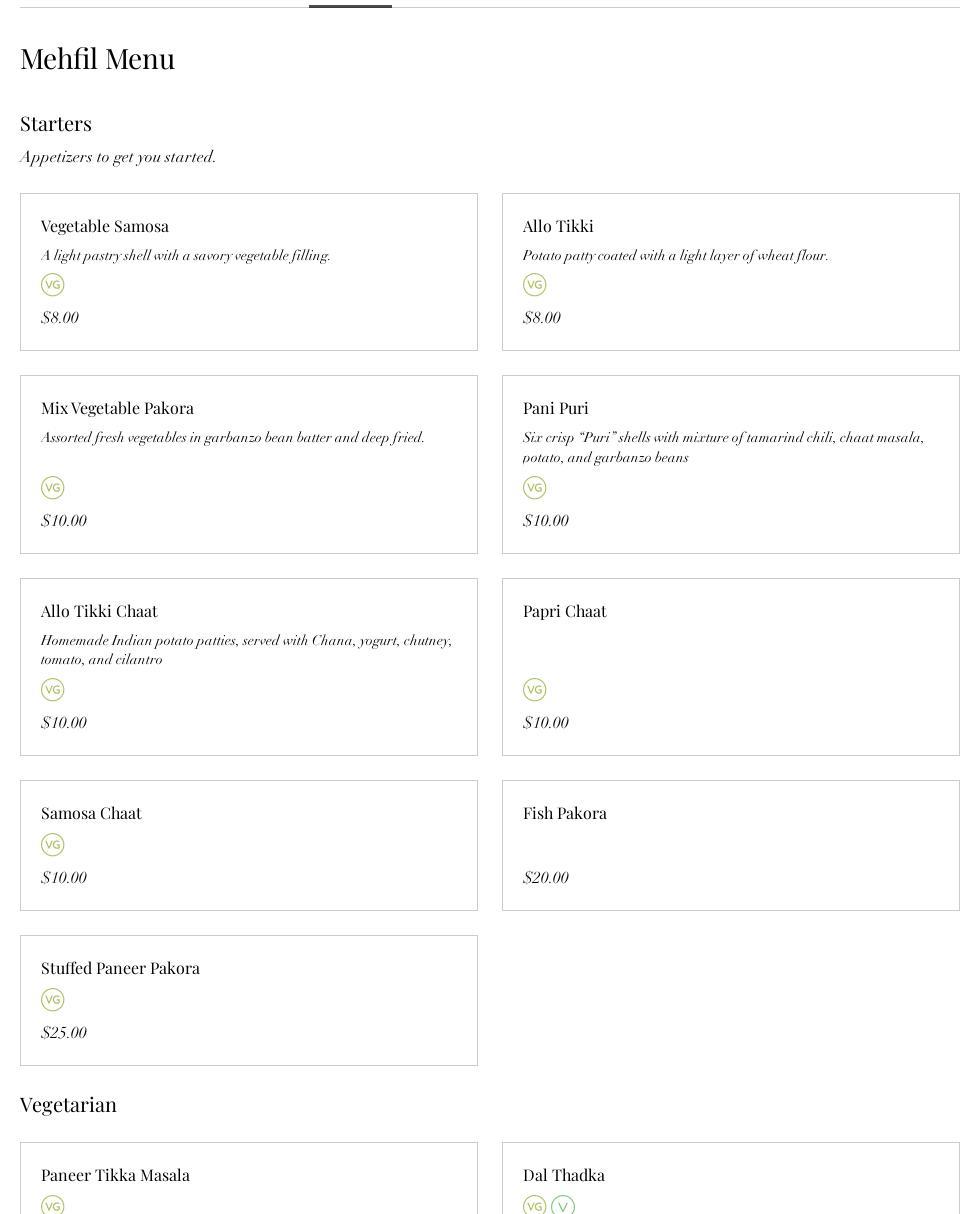Click the VG icon under Pani Puri
This screenshot has height=1214, width=965.
tap(535, 488)
